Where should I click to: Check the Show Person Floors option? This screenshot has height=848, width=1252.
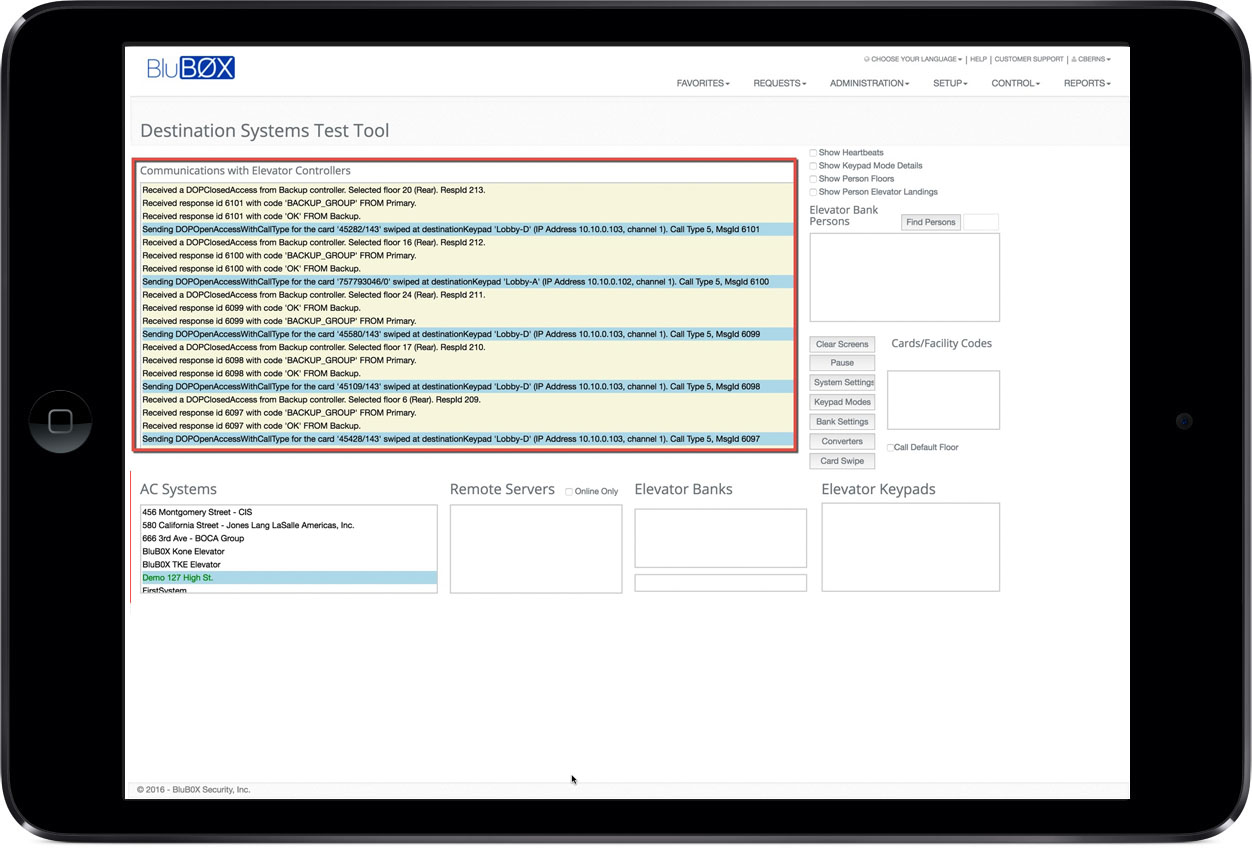coord(814,179)
